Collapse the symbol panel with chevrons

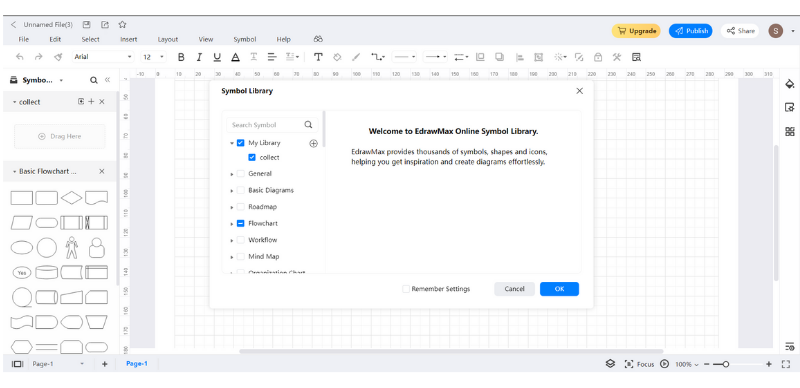(107, 80)
